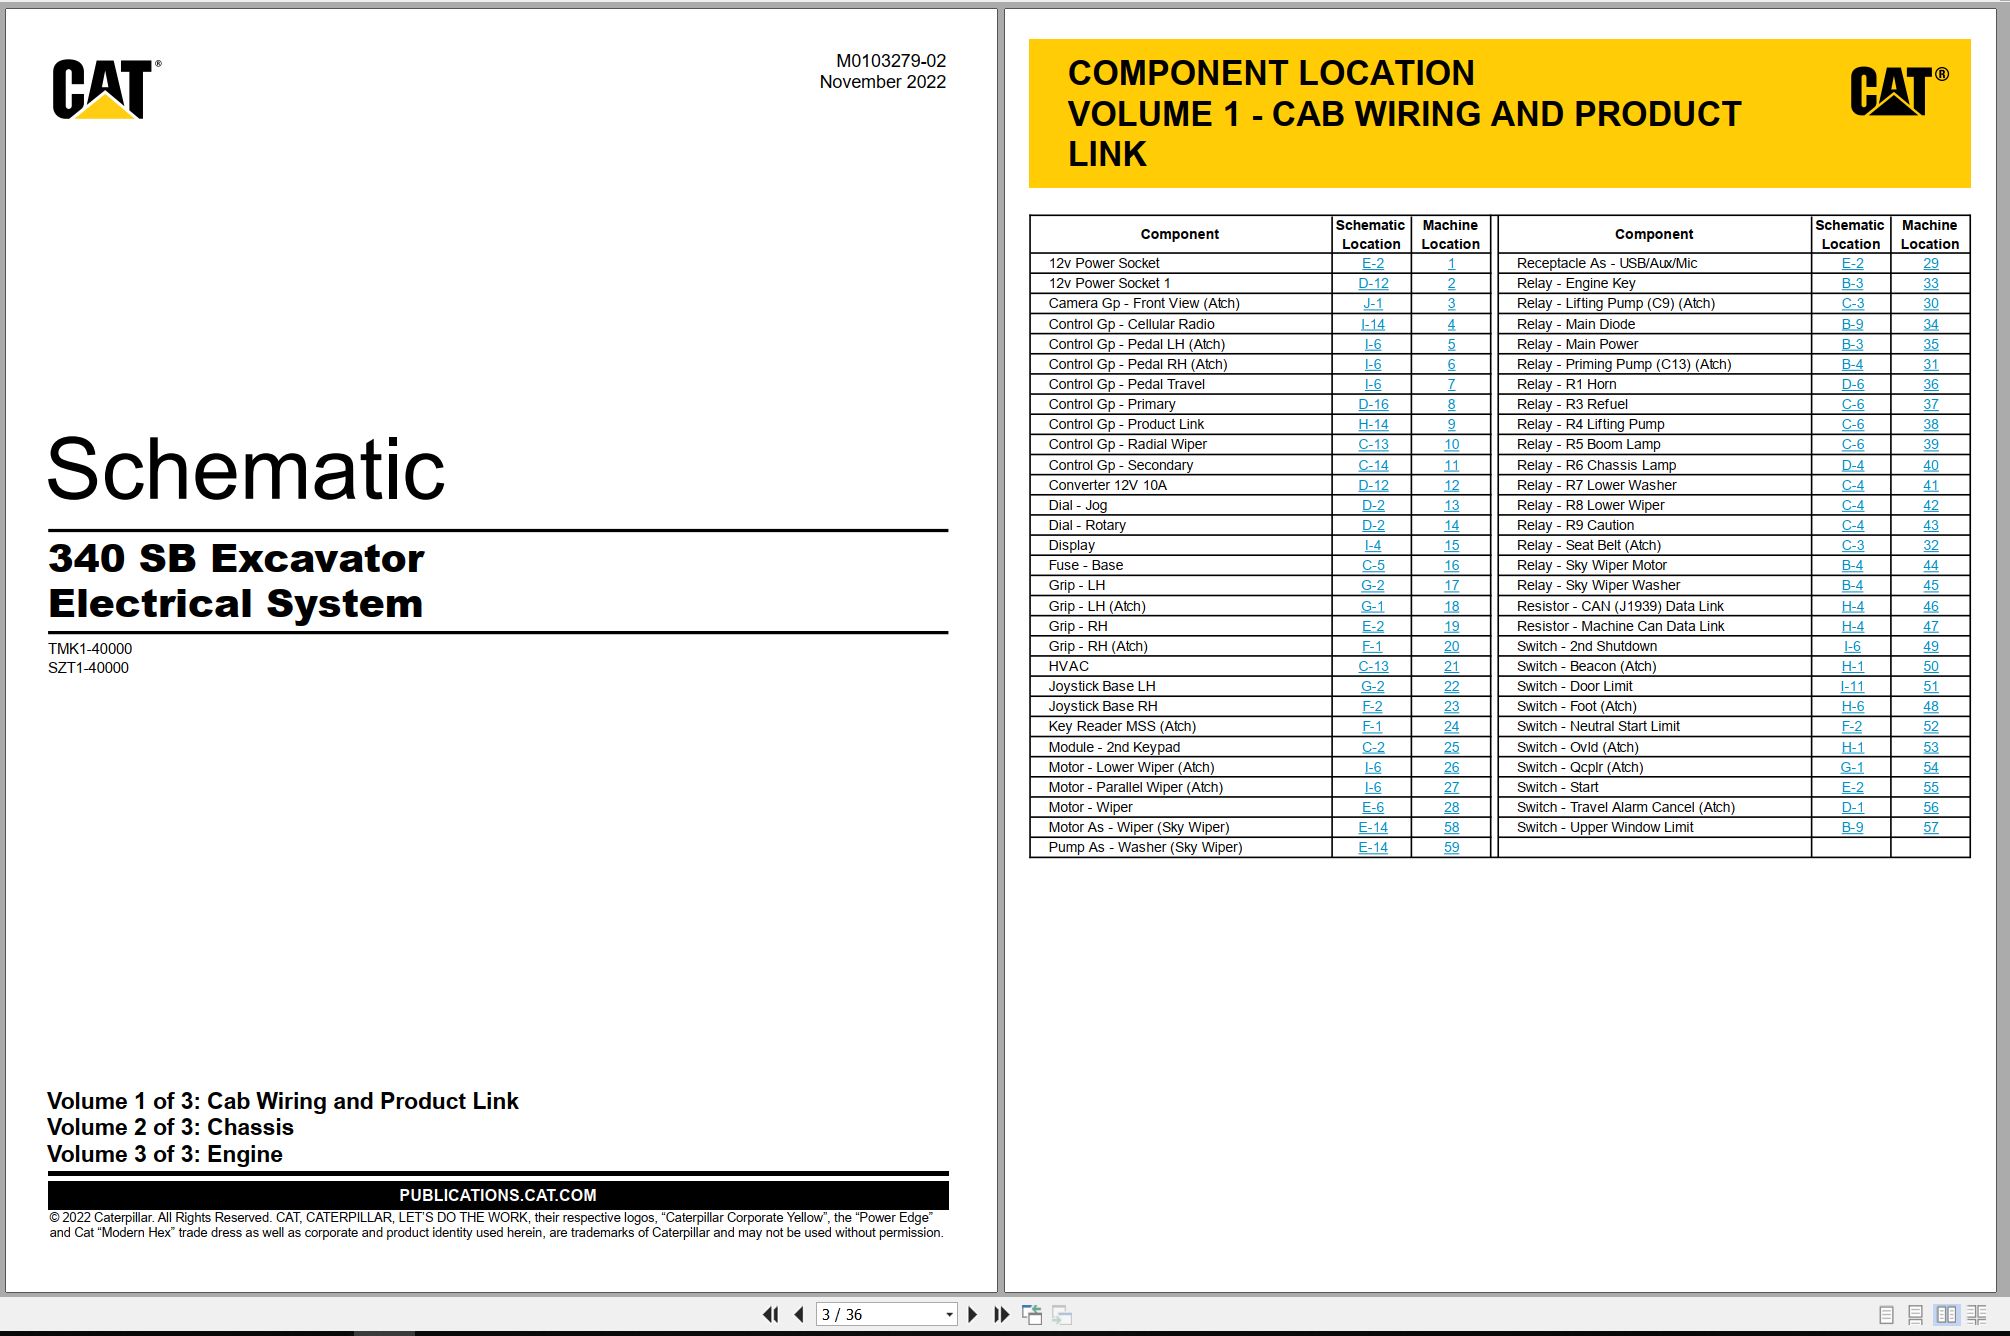This screenshot has height=1336, width=2010.
Task: Go to the previous page
Action: point(798,1314)
